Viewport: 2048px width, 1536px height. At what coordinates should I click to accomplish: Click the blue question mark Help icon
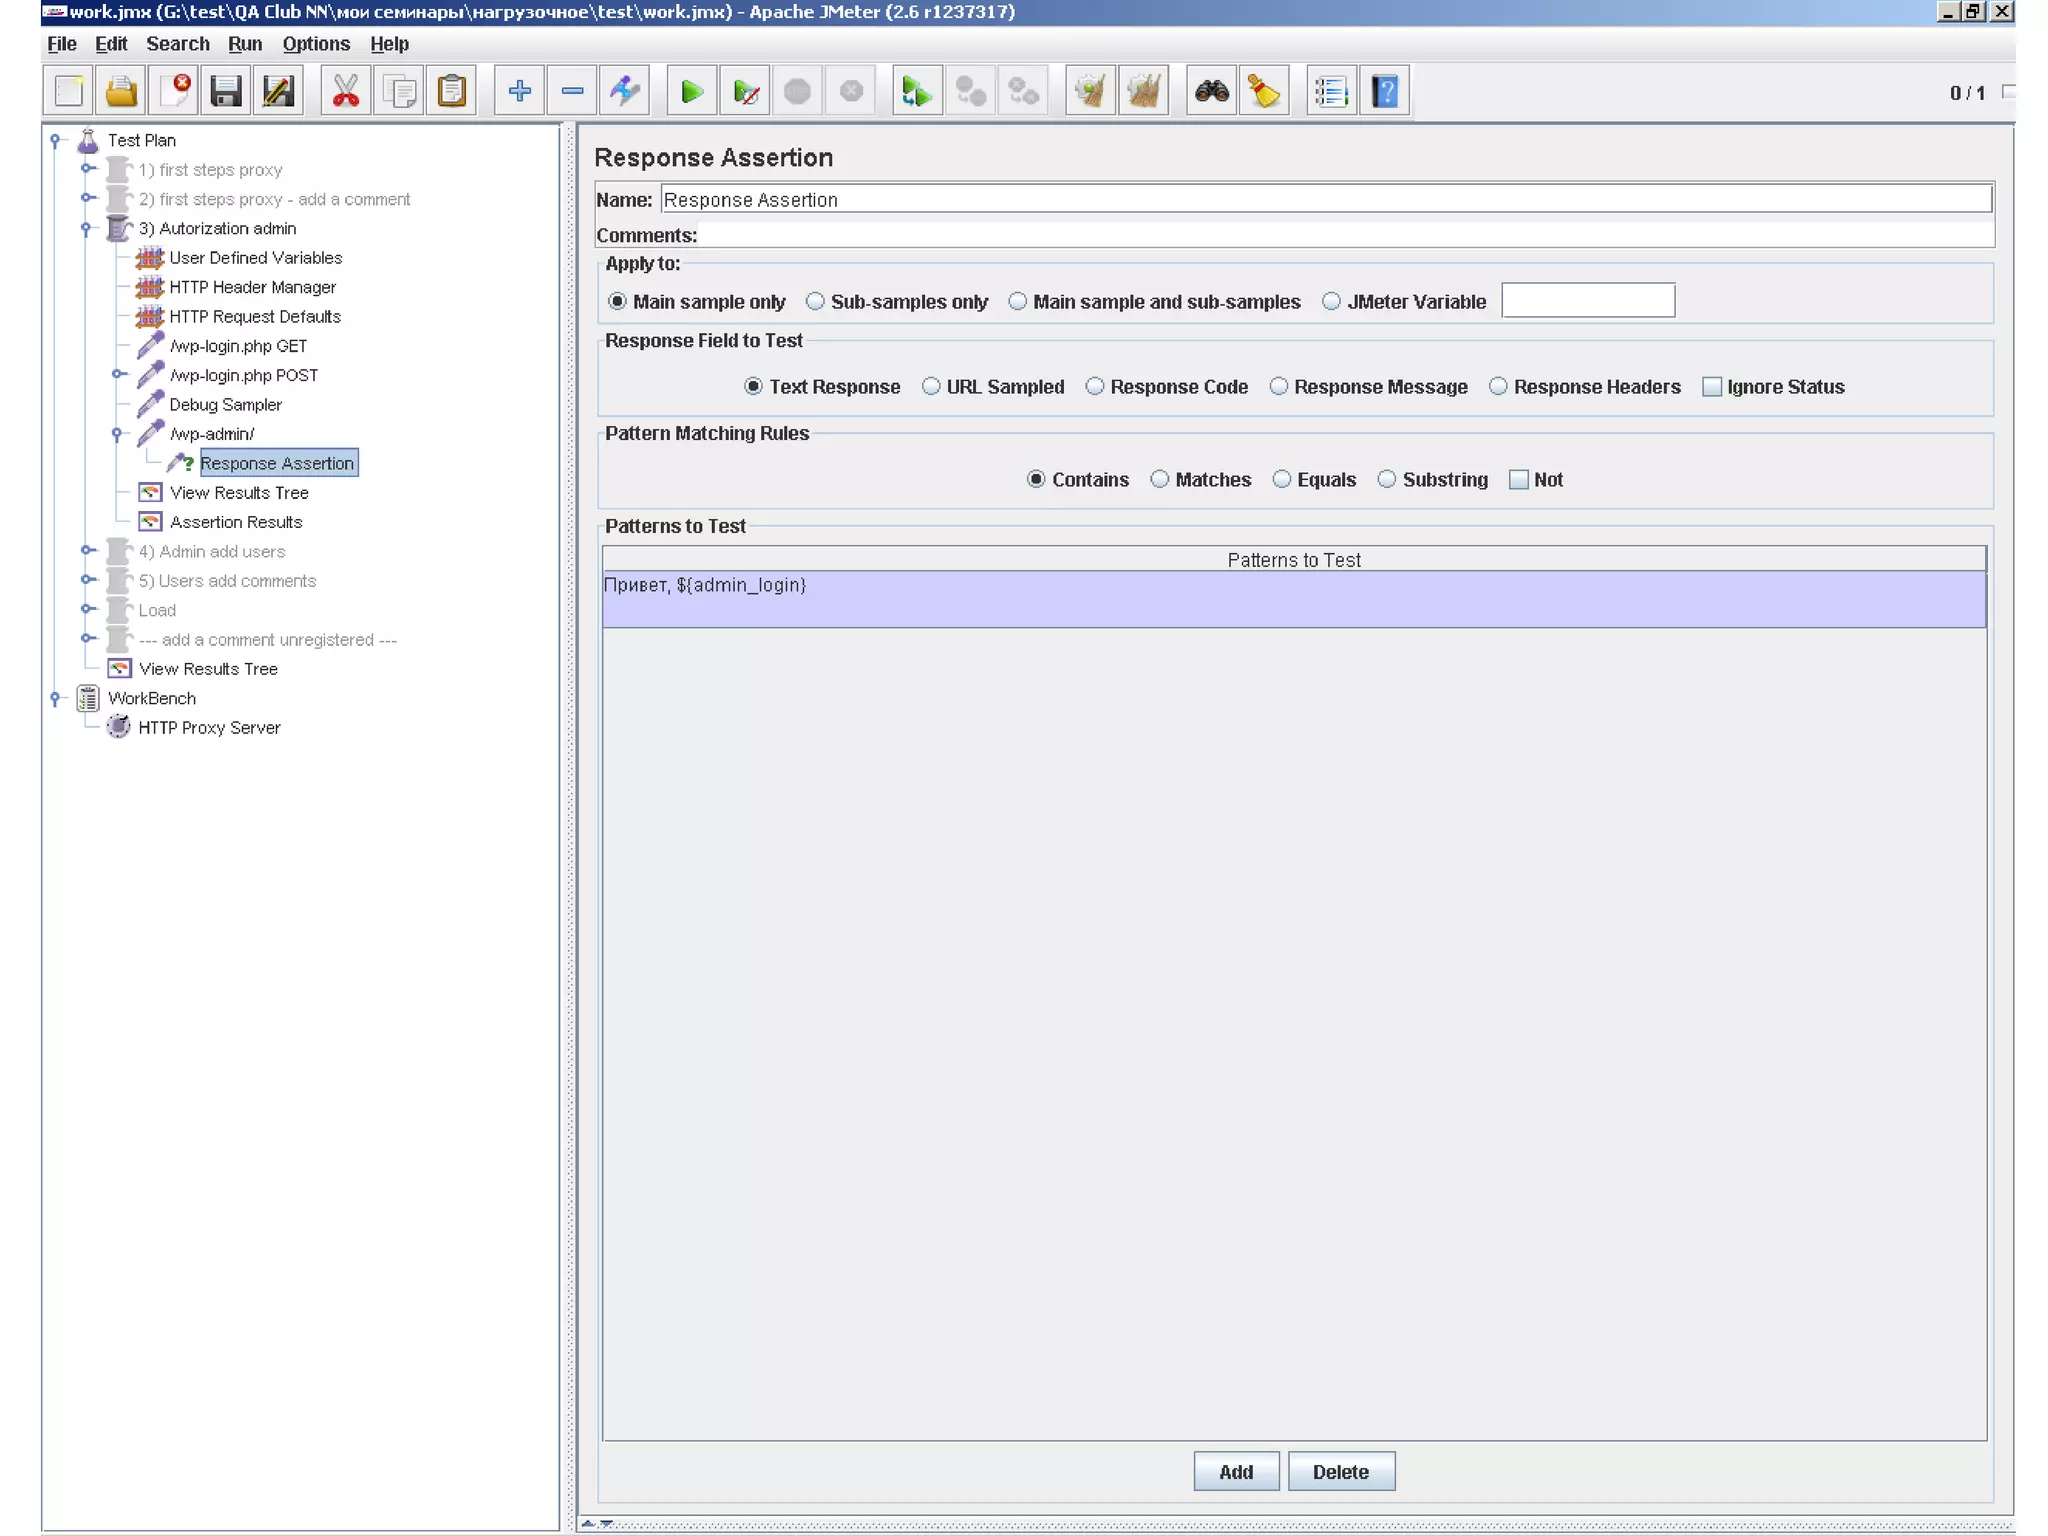[x=1385, y=92]
